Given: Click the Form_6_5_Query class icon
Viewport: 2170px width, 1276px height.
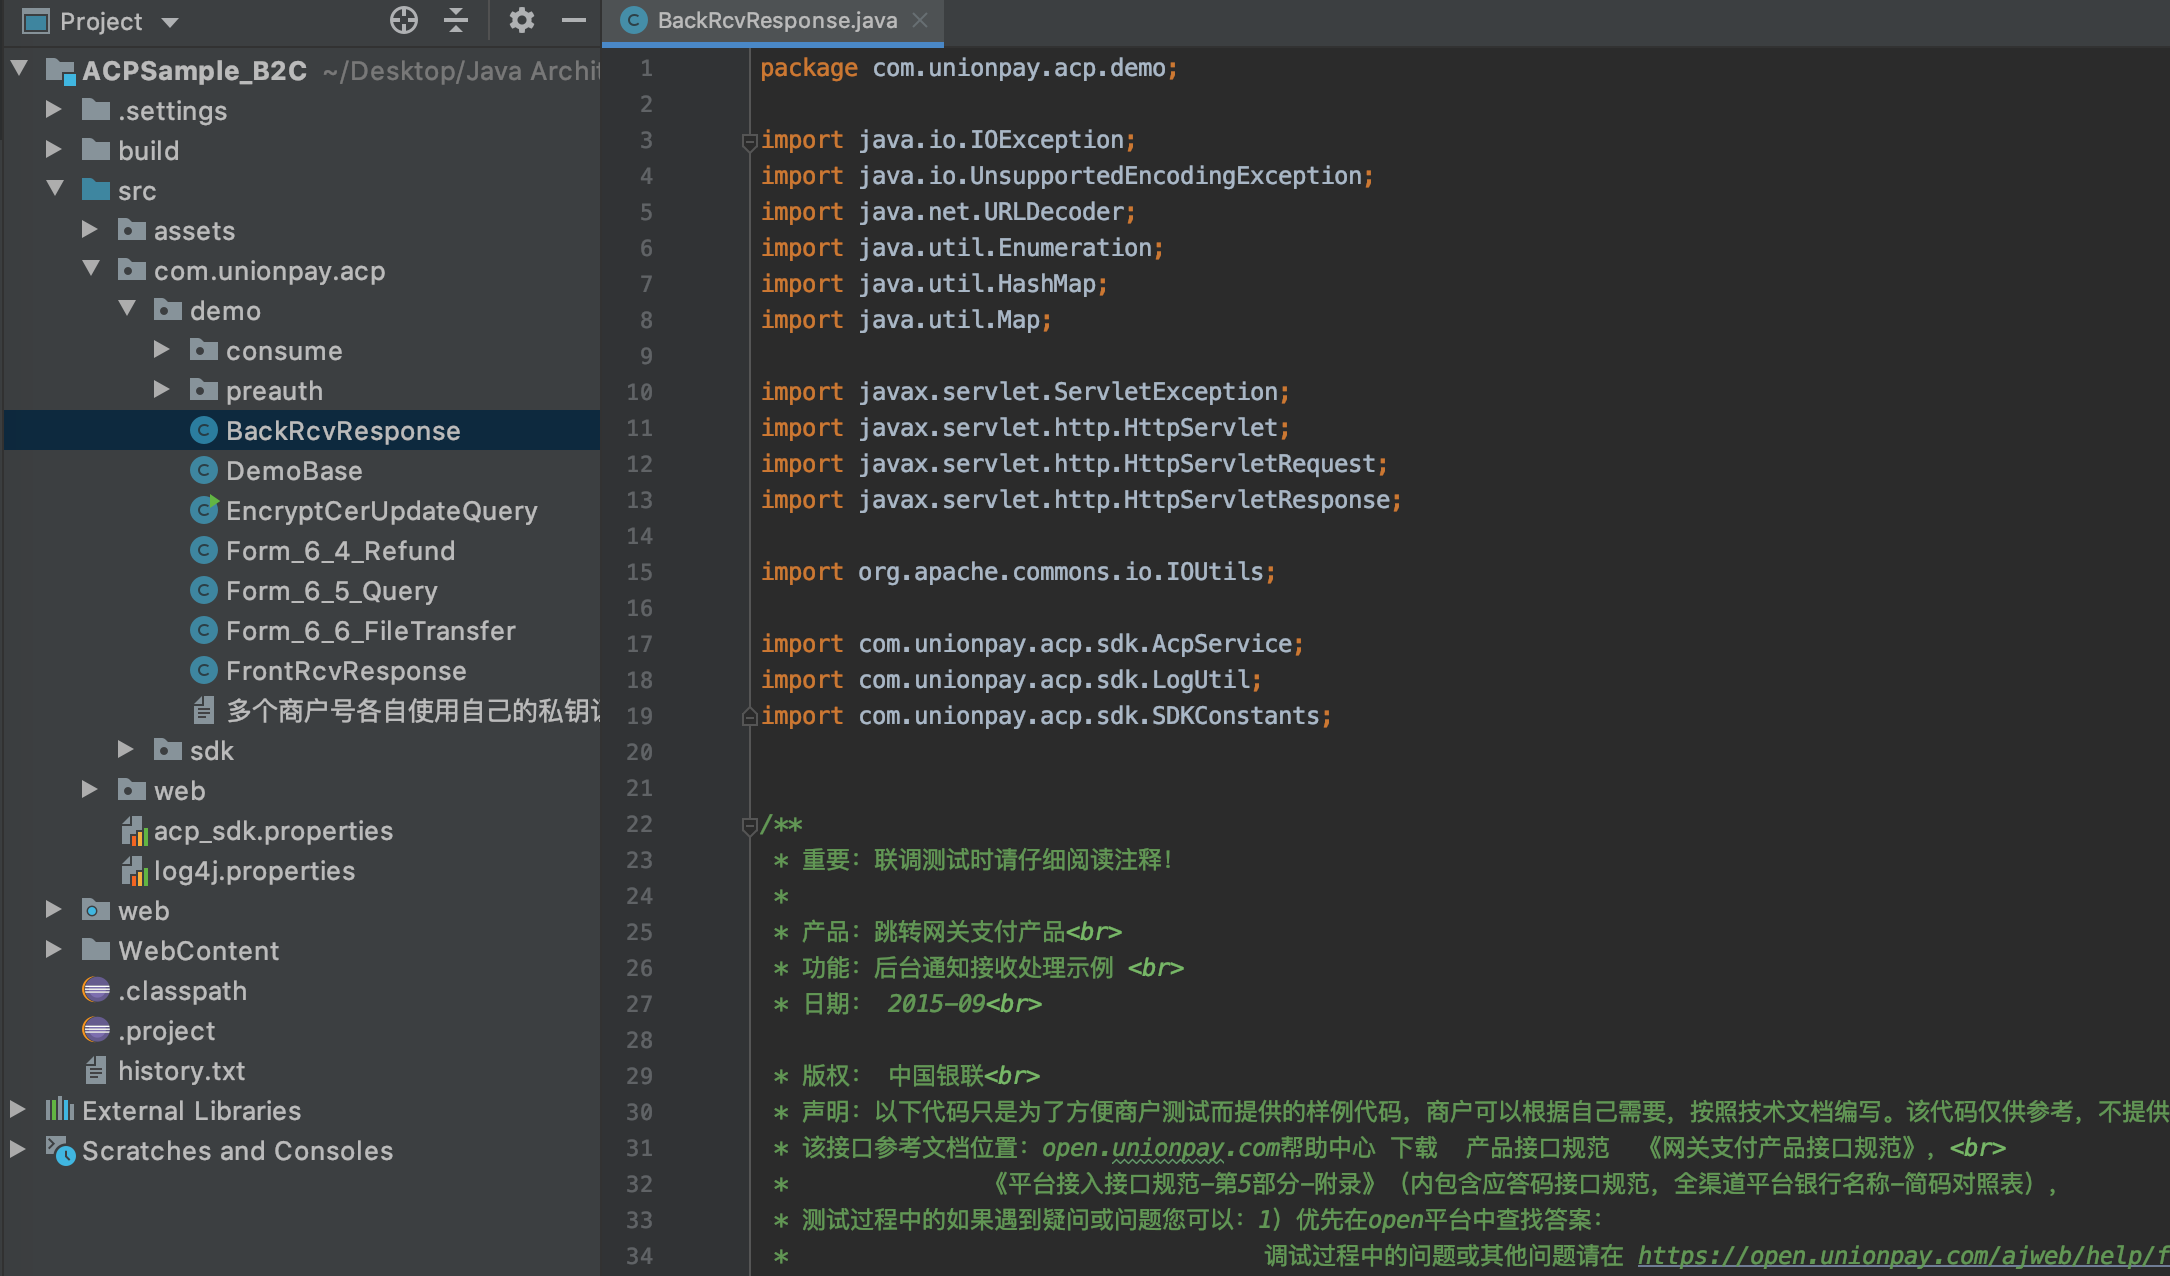Looking at the screenshot, I should point(204,590).
